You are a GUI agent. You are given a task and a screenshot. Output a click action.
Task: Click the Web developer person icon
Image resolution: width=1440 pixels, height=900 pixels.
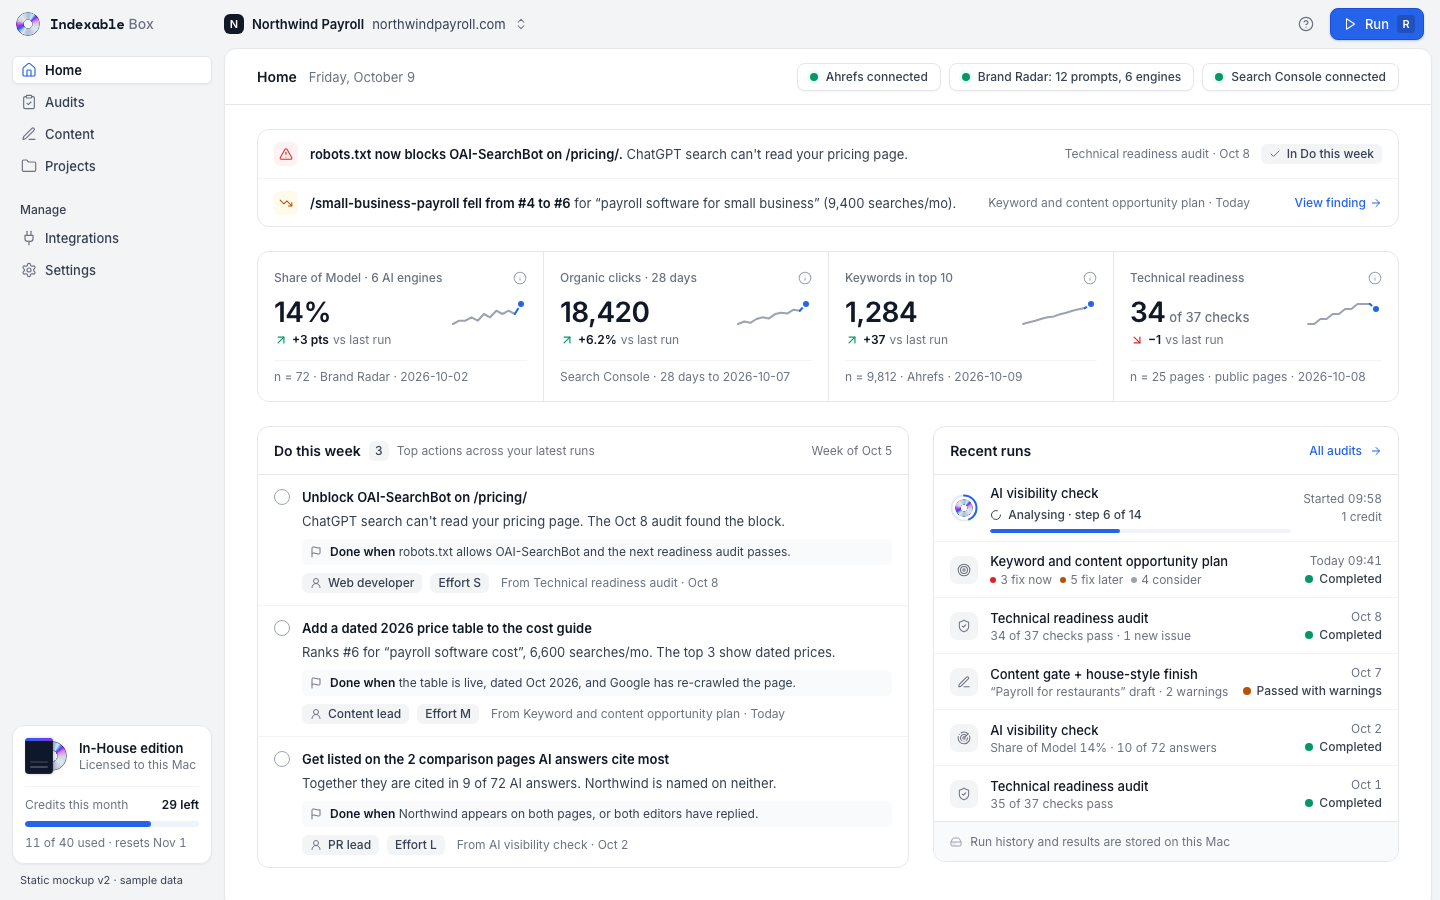coord(316,583)
